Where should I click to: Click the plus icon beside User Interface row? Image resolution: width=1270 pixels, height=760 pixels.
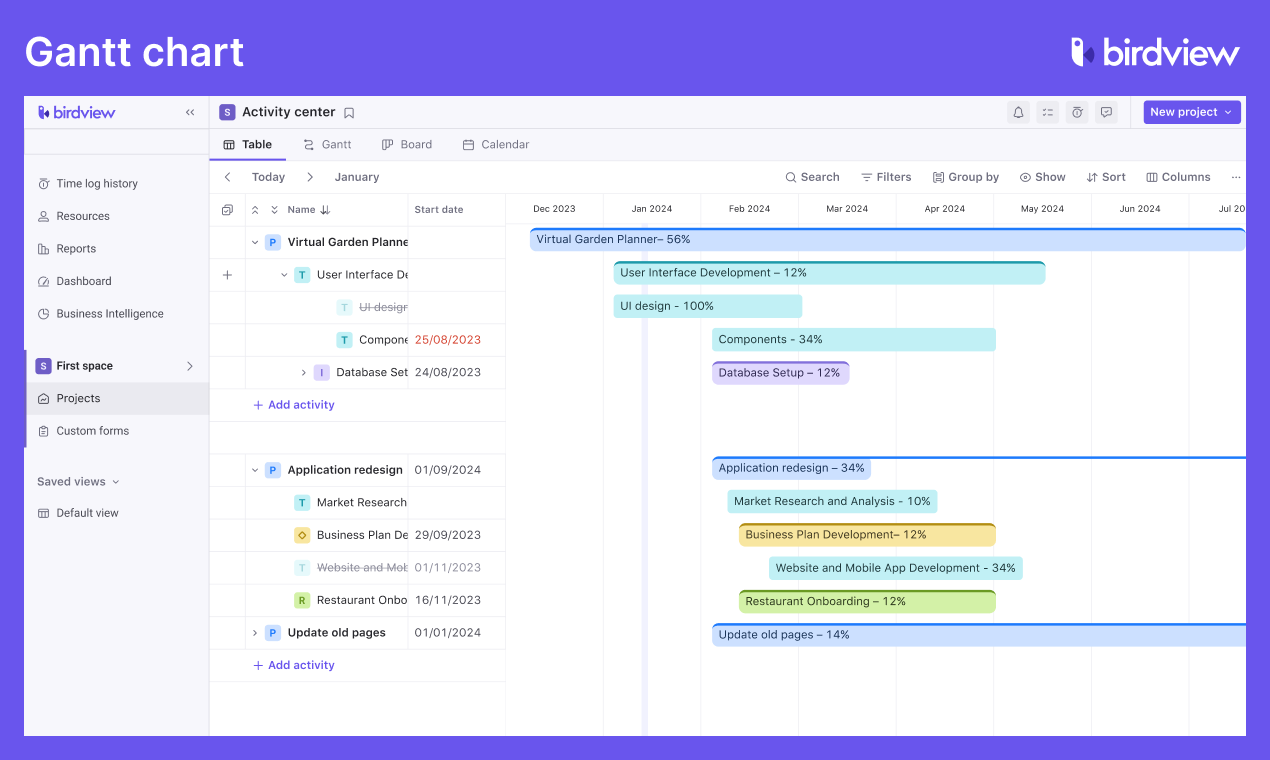point(227,275)
